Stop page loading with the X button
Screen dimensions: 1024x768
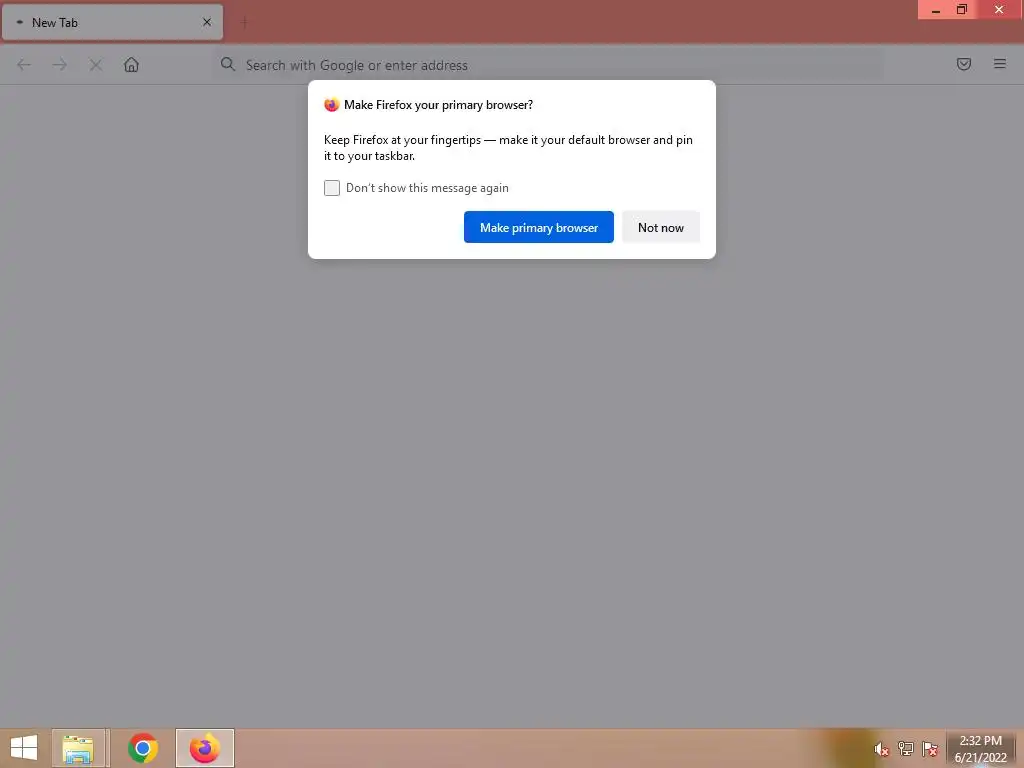point(95,65)
